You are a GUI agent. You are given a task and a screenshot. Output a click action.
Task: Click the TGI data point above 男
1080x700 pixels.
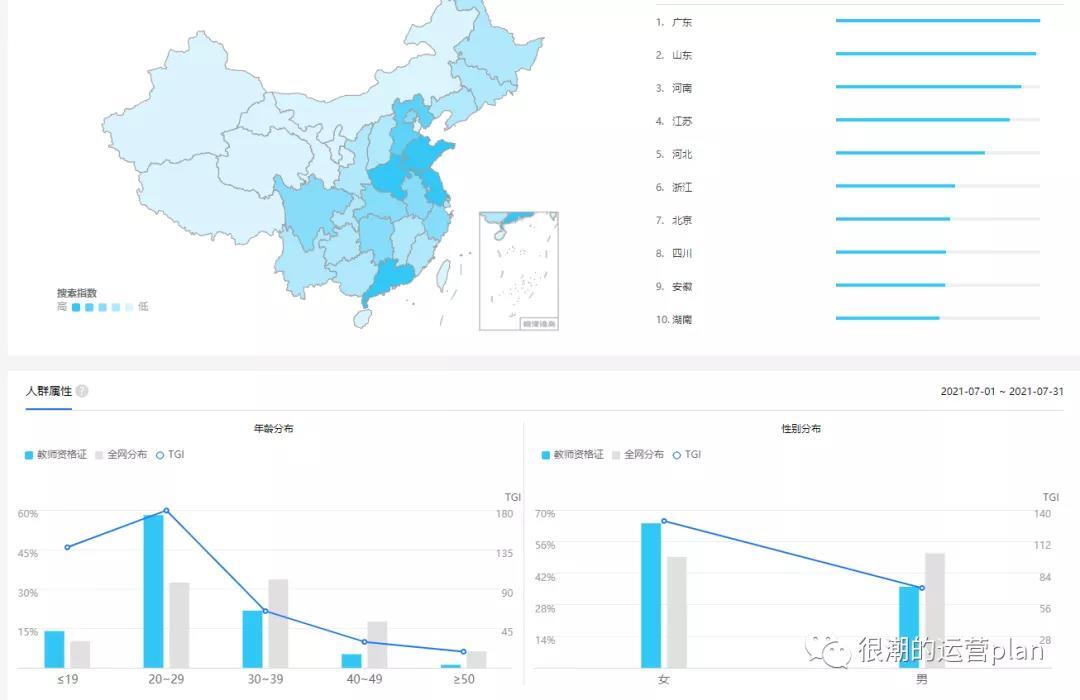[921, 588]
